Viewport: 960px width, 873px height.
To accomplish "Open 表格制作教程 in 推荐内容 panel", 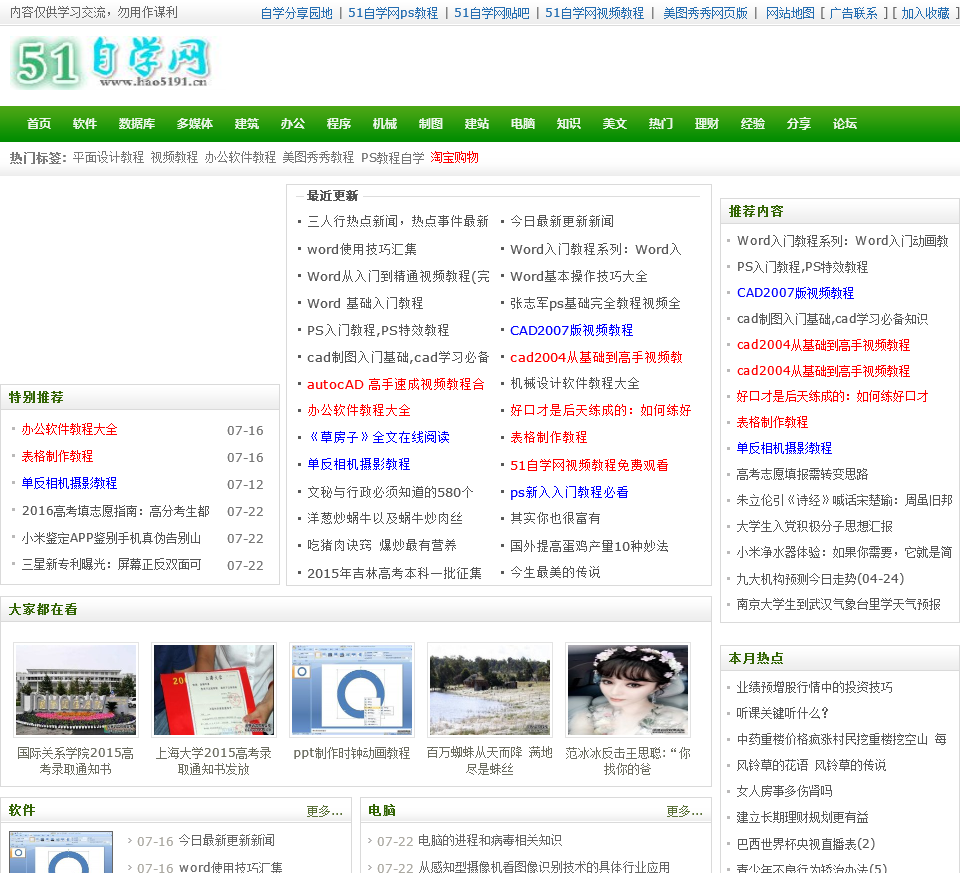I will (x=772, y=422).
